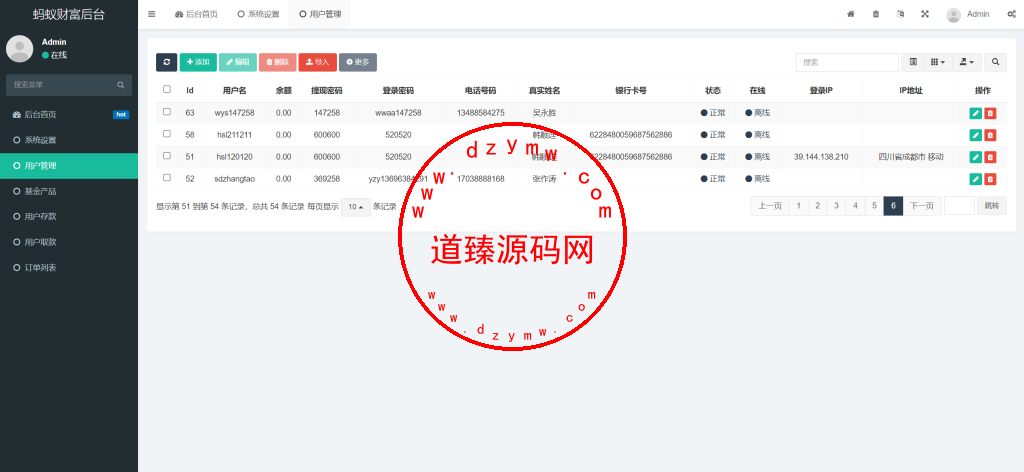Screen dimensions: 1024x472
Task: Open 用户存款 in the sidebar
Action: pyautogui.click(x=69, y=217)
